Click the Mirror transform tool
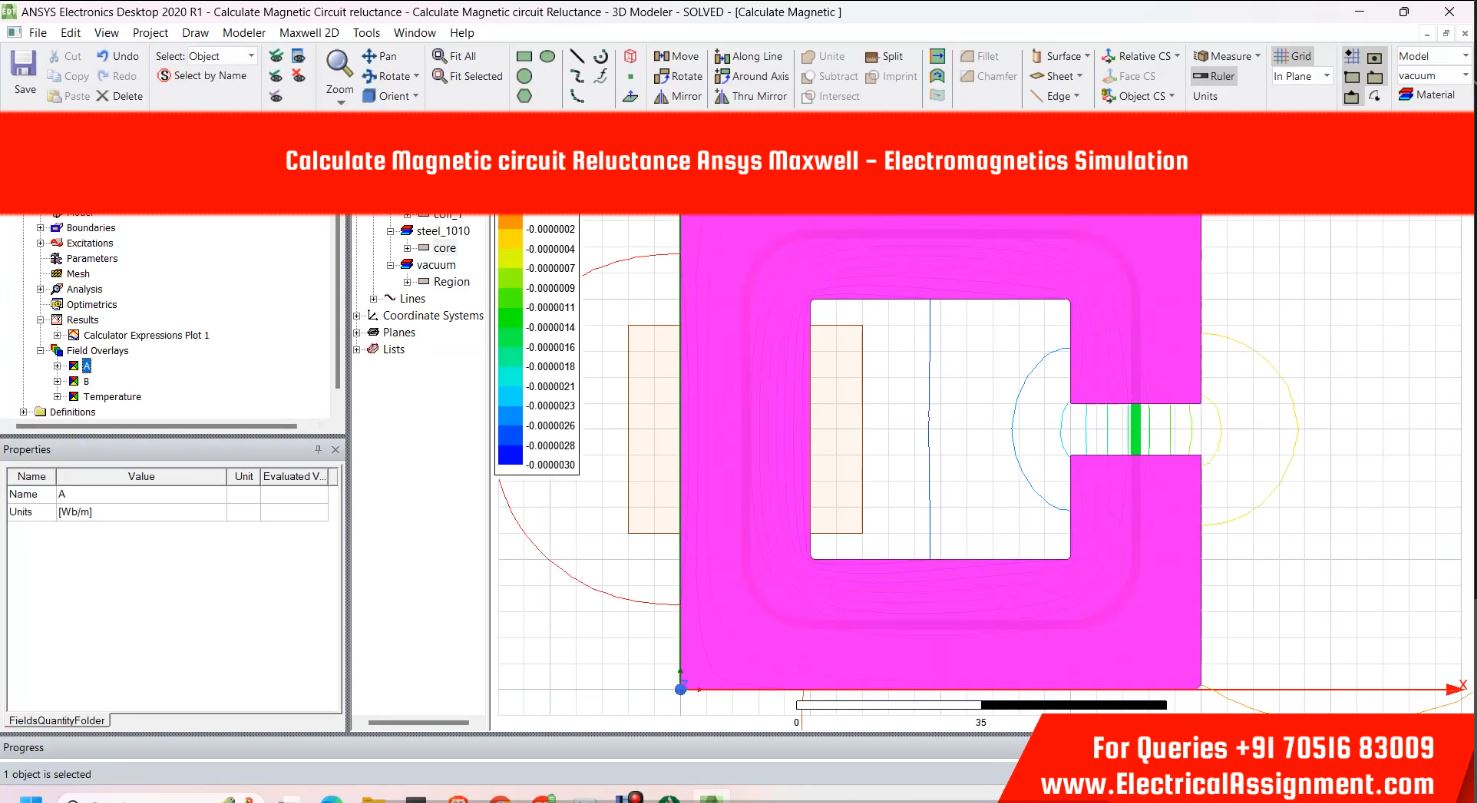Viewport: 1477px width, 803px height. pyautogui.click(x=677, y=96)
